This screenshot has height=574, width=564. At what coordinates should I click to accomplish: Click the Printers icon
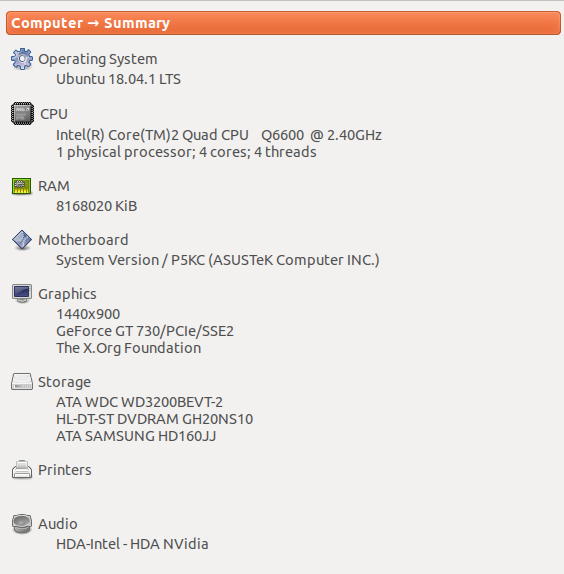pos(22,470)
